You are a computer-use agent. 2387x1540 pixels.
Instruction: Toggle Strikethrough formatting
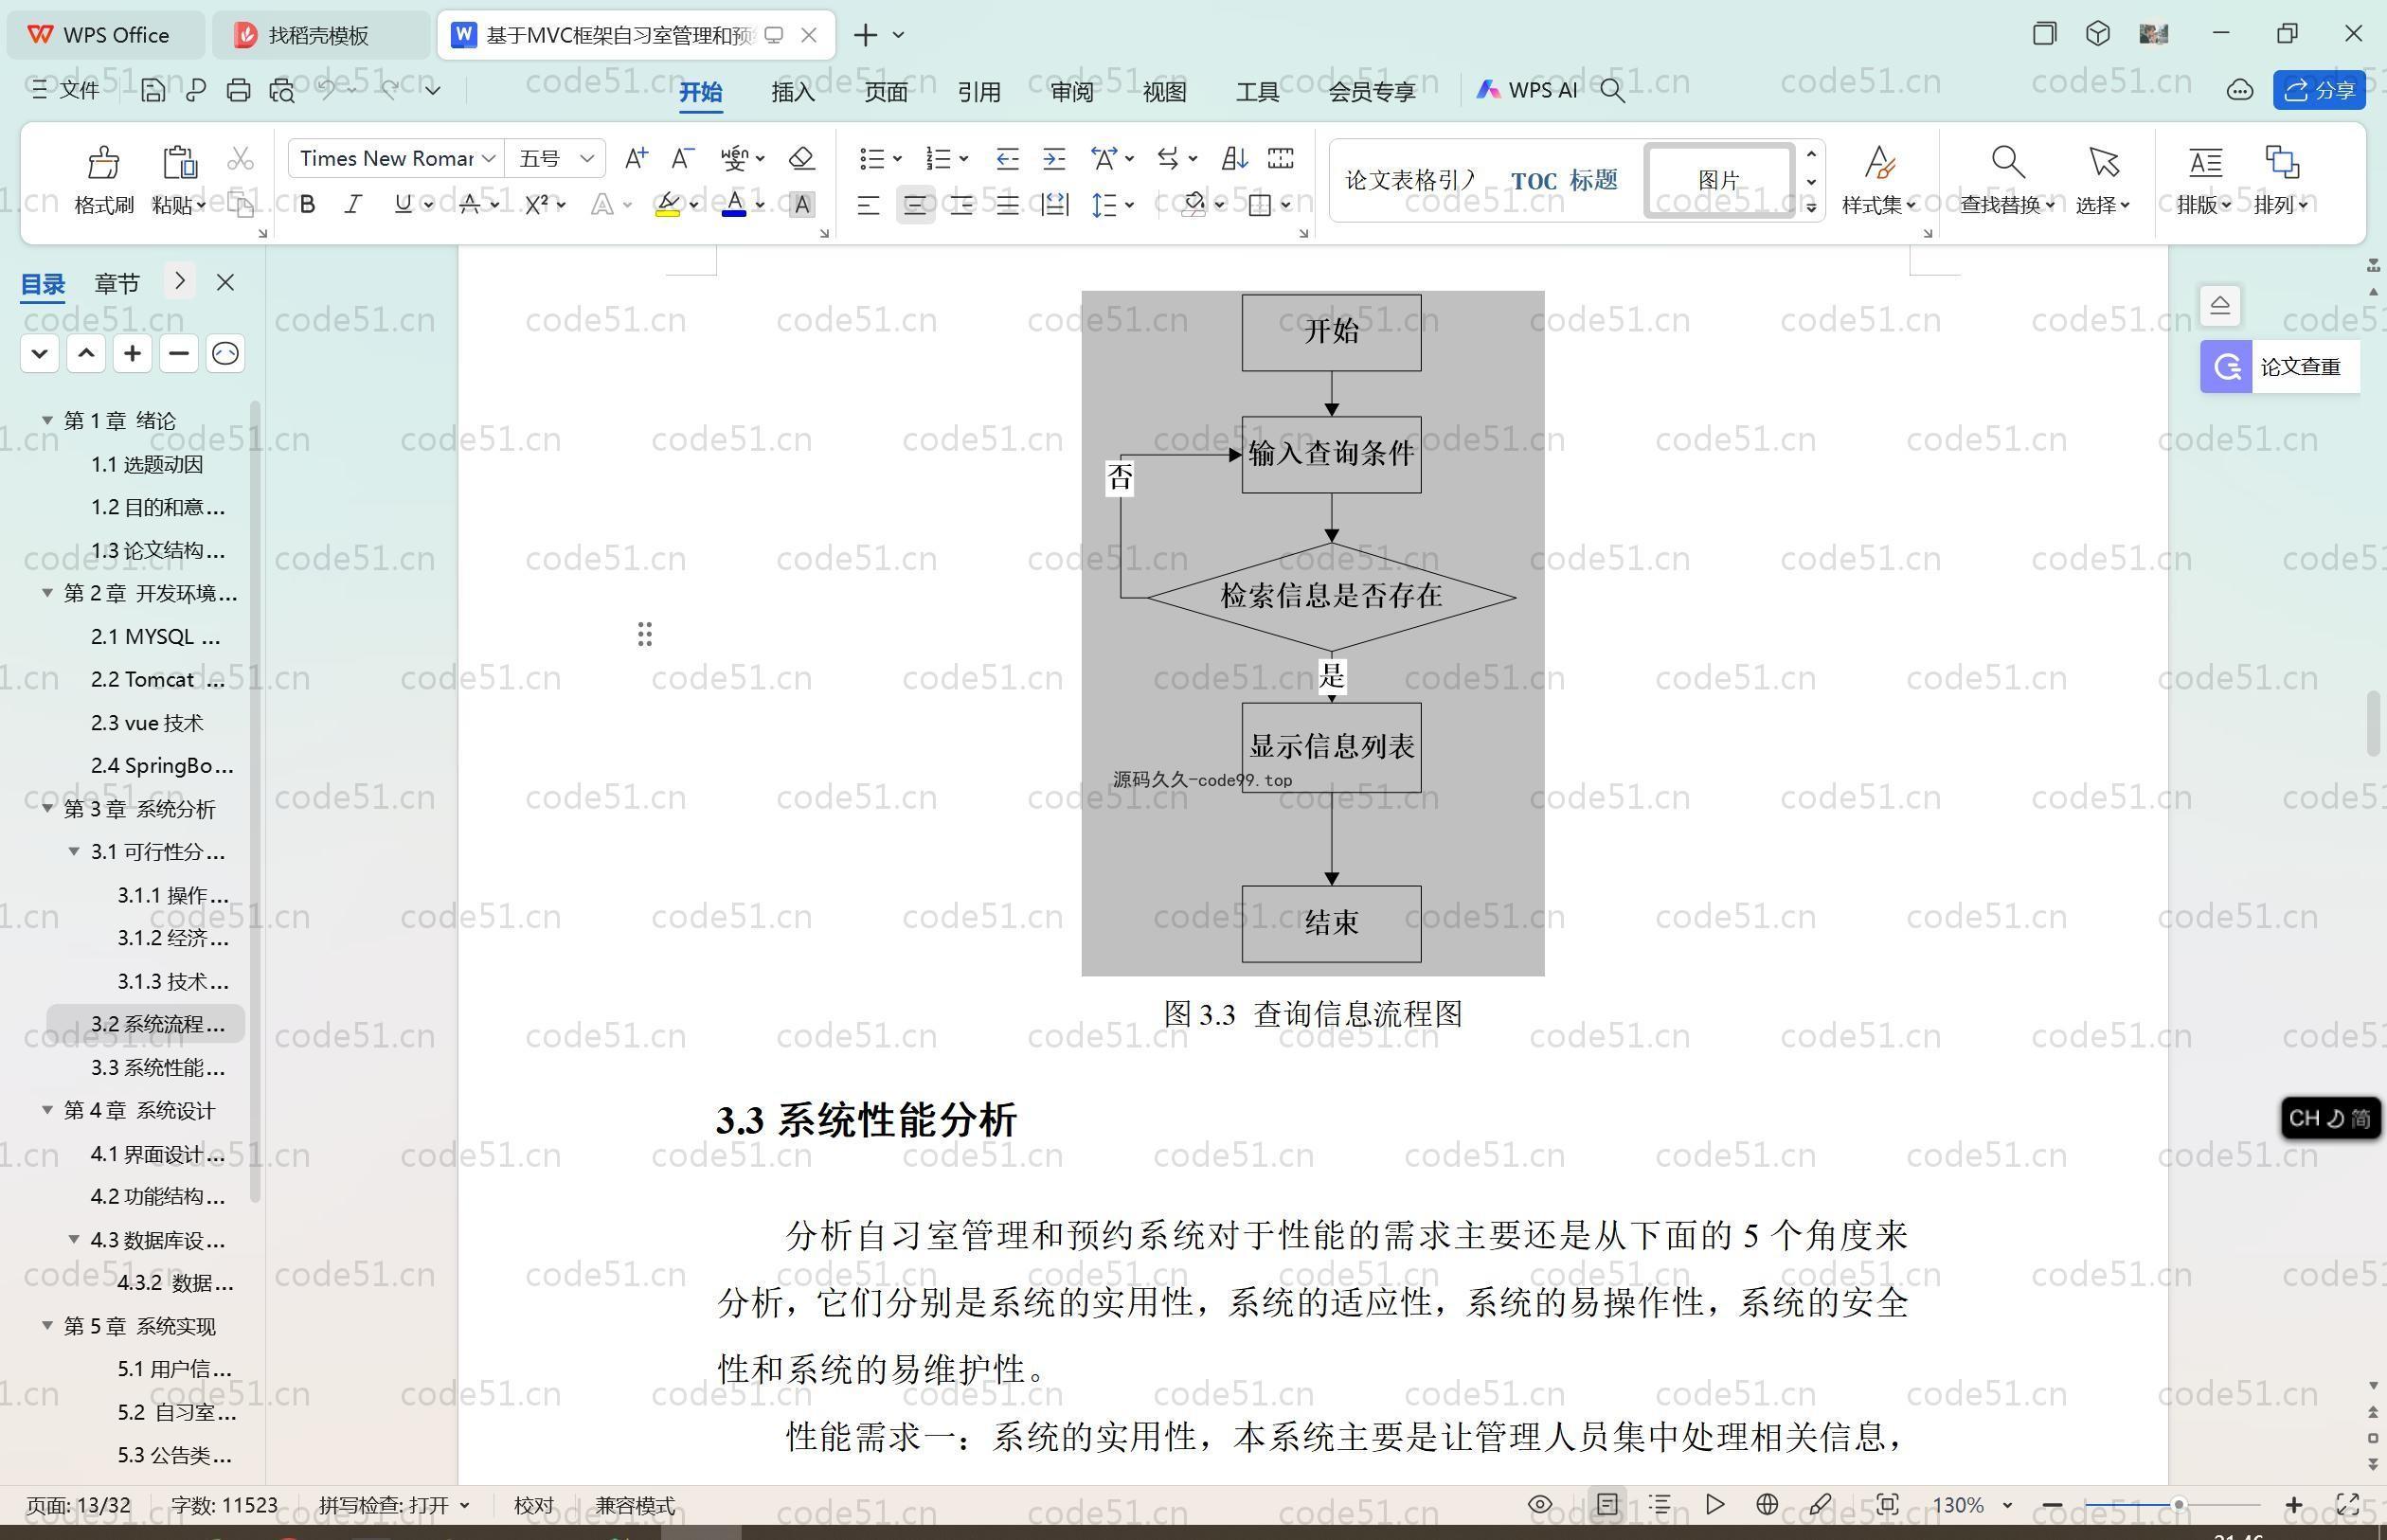pos(469,205)
